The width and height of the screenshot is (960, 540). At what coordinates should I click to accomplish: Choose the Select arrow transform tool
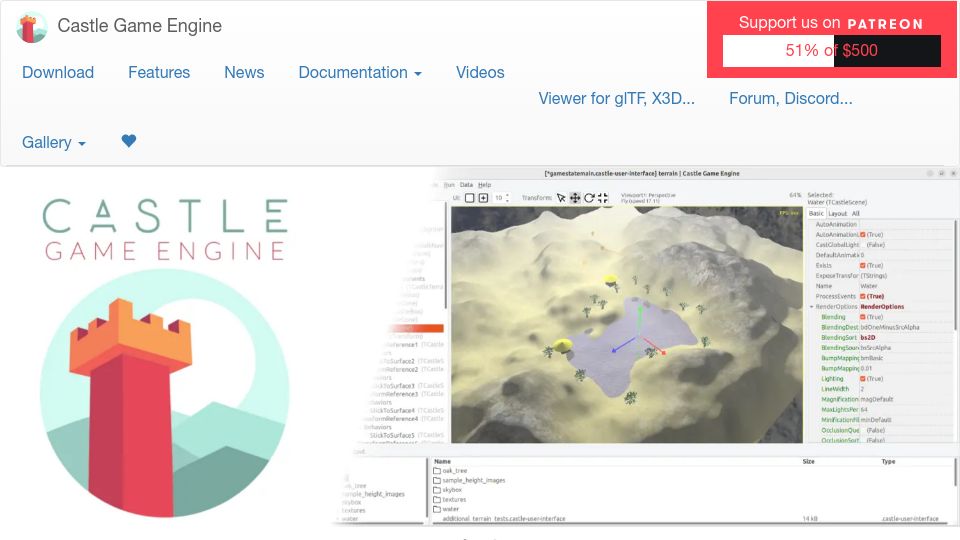tap(561, 198)
